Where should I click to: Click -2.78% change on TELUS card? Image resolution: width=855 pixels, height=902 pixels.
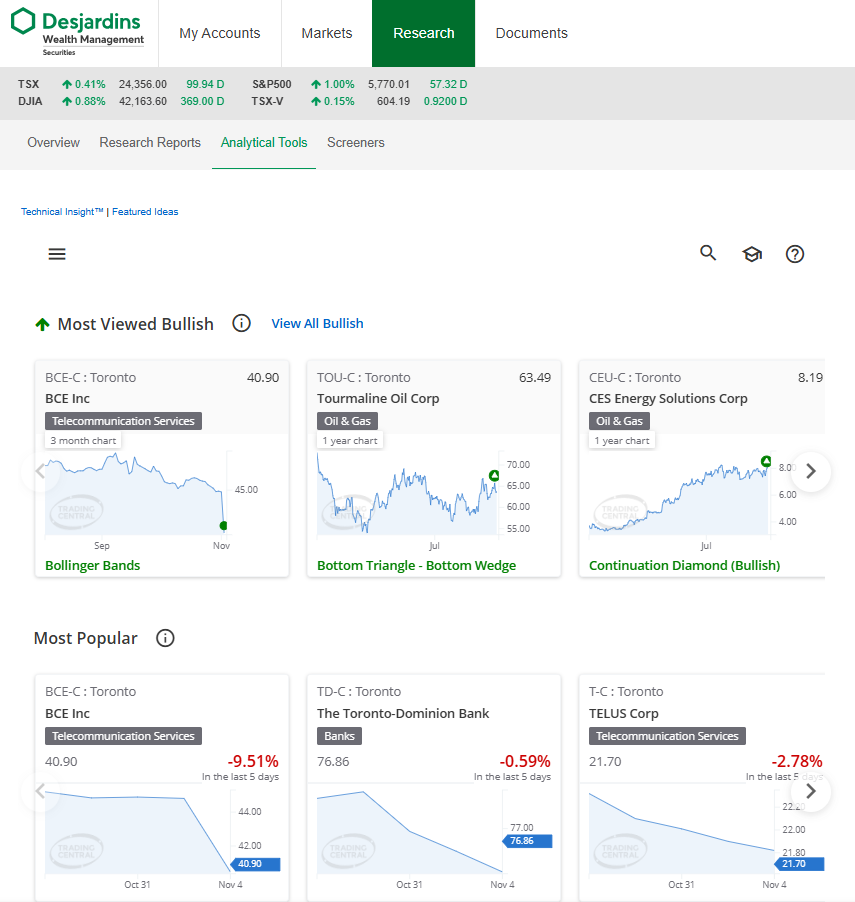[797, 761]
